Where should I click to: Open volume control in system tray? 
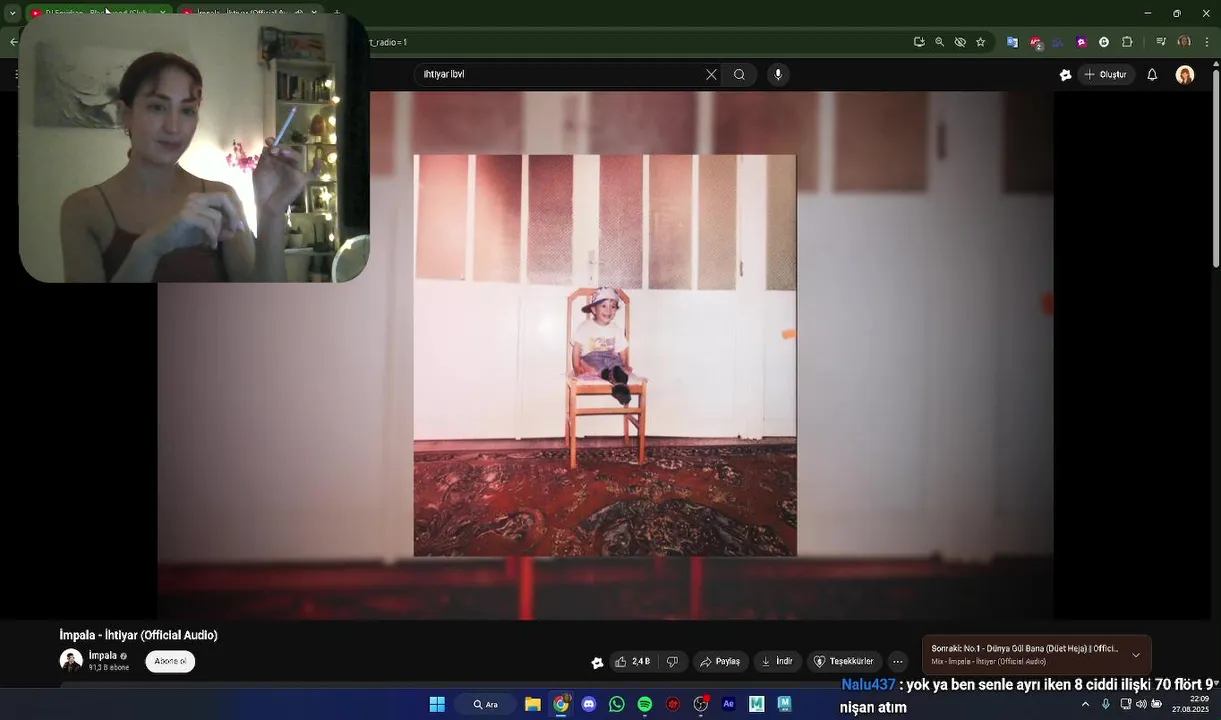pos(1141,704)
